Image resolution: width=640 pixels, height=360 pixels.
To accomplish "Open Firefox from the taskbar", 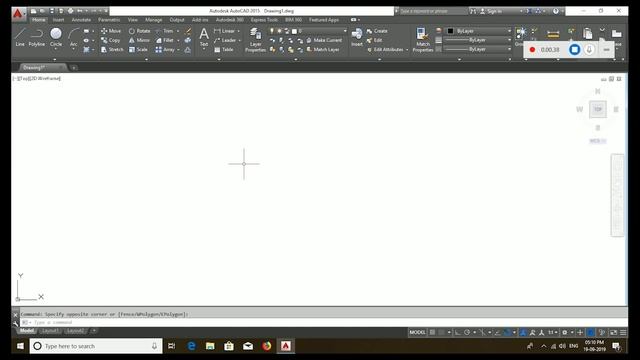I will (267, 346).
